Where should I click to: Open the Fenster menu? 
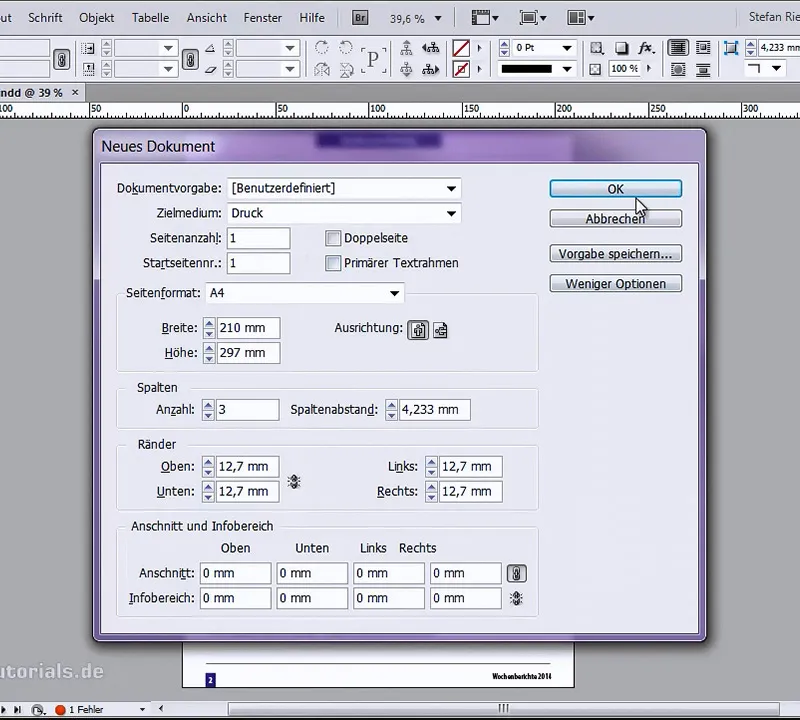[262, 18]
